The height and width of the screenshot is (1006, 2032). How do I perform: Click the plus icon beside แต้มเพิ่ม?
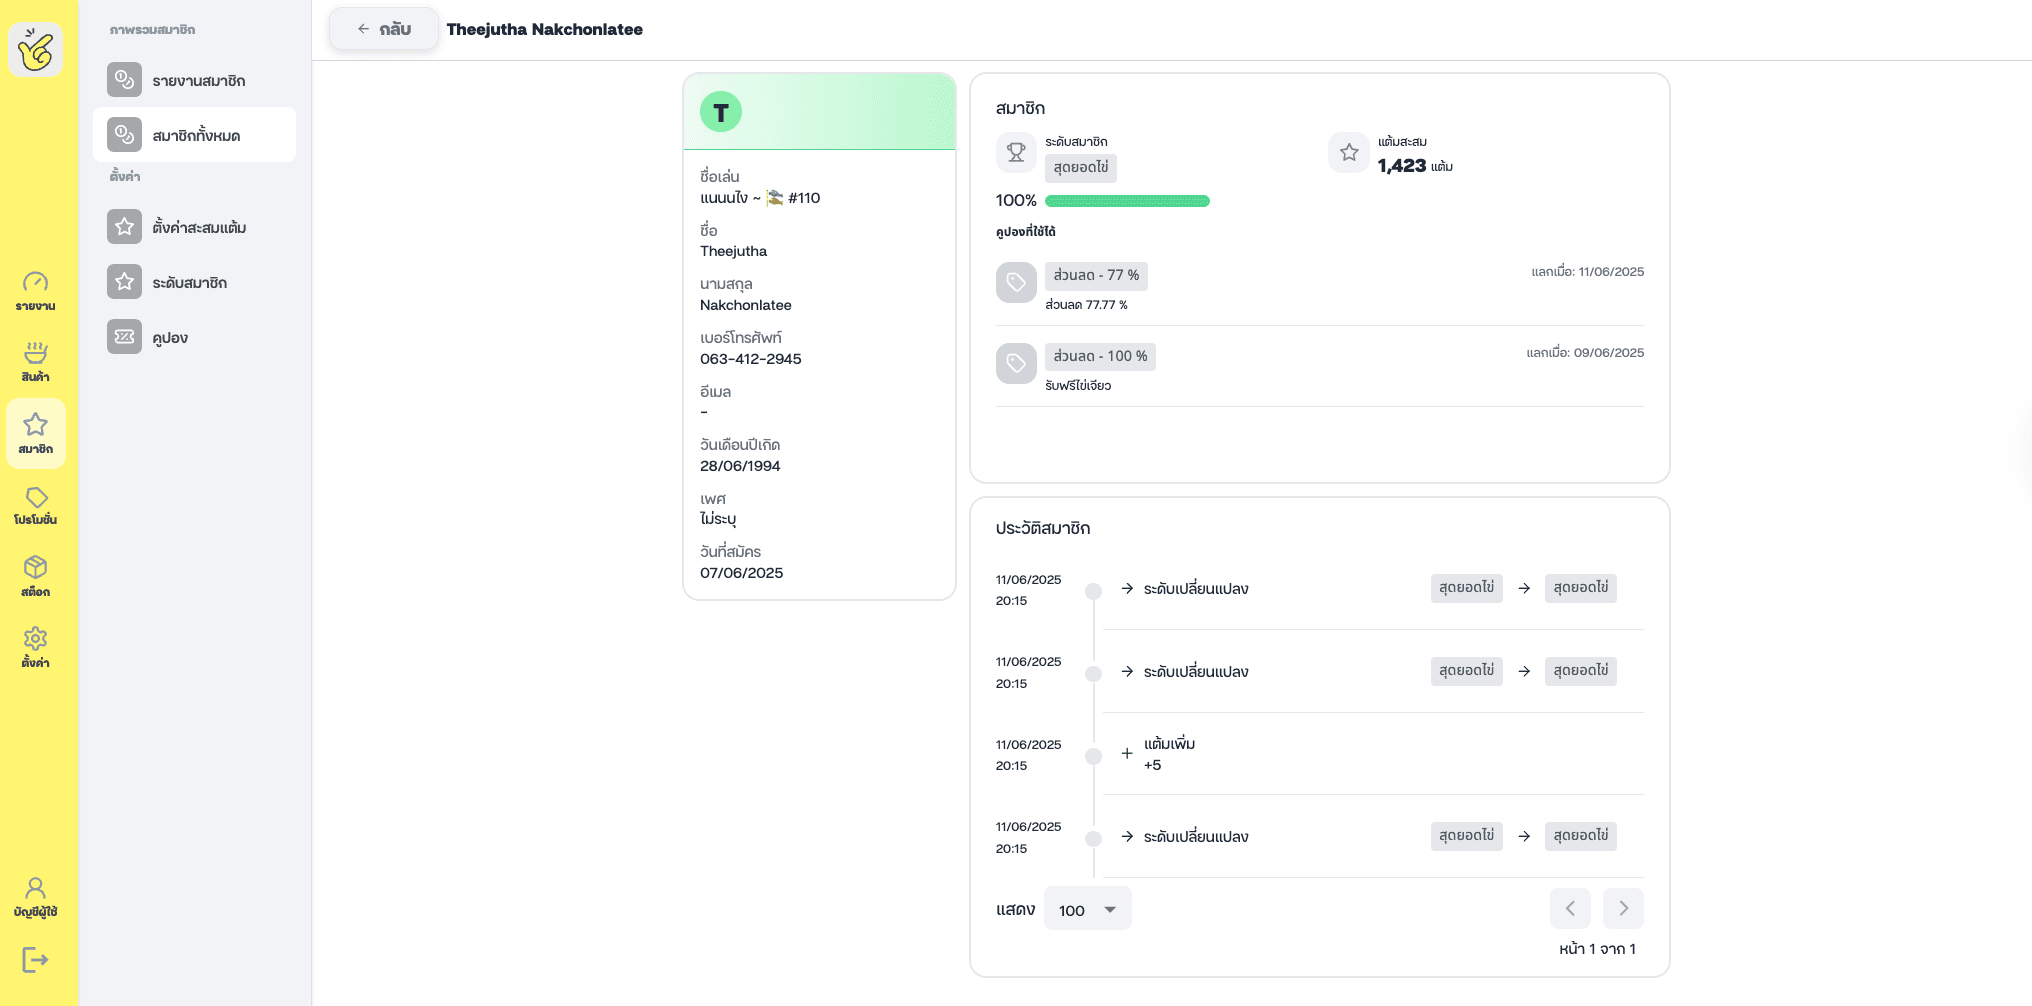[x=1127, y=753]
